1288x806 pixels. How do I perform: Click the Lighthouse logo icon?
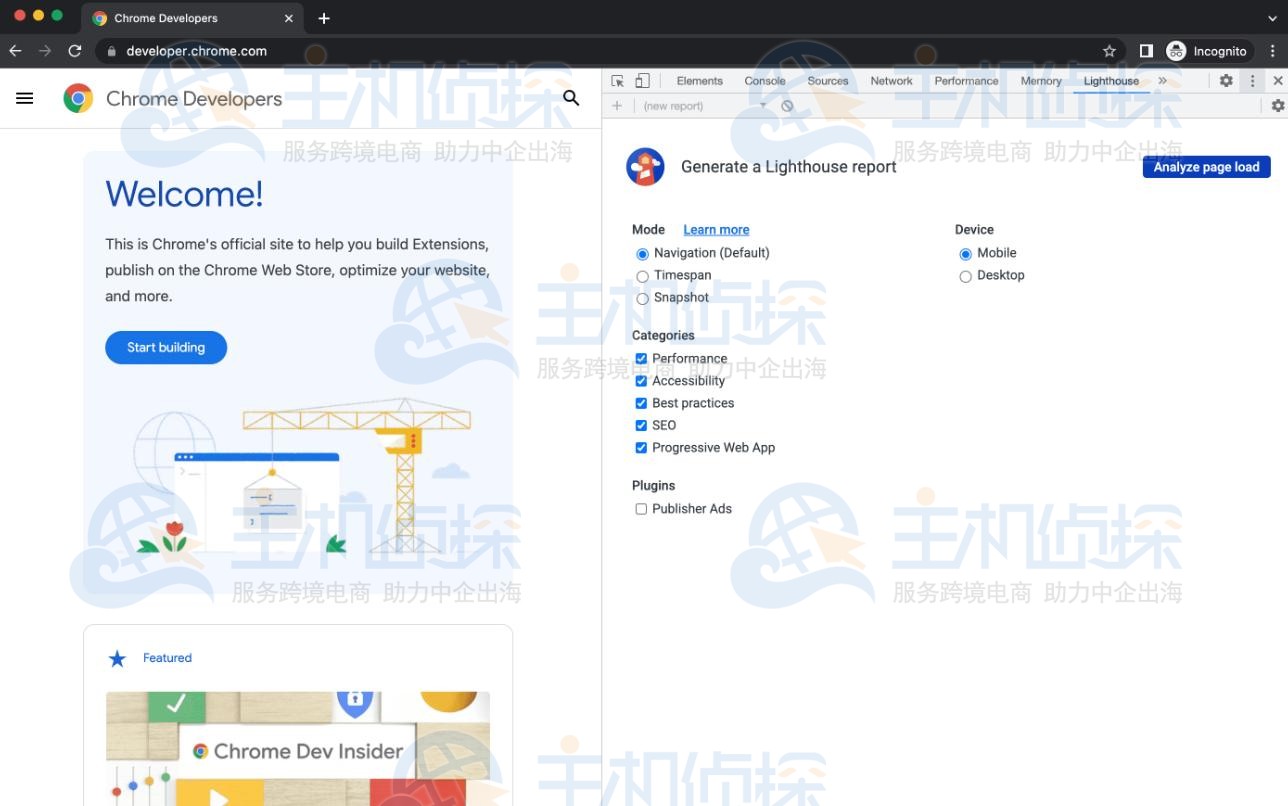(x=645, y=167)
